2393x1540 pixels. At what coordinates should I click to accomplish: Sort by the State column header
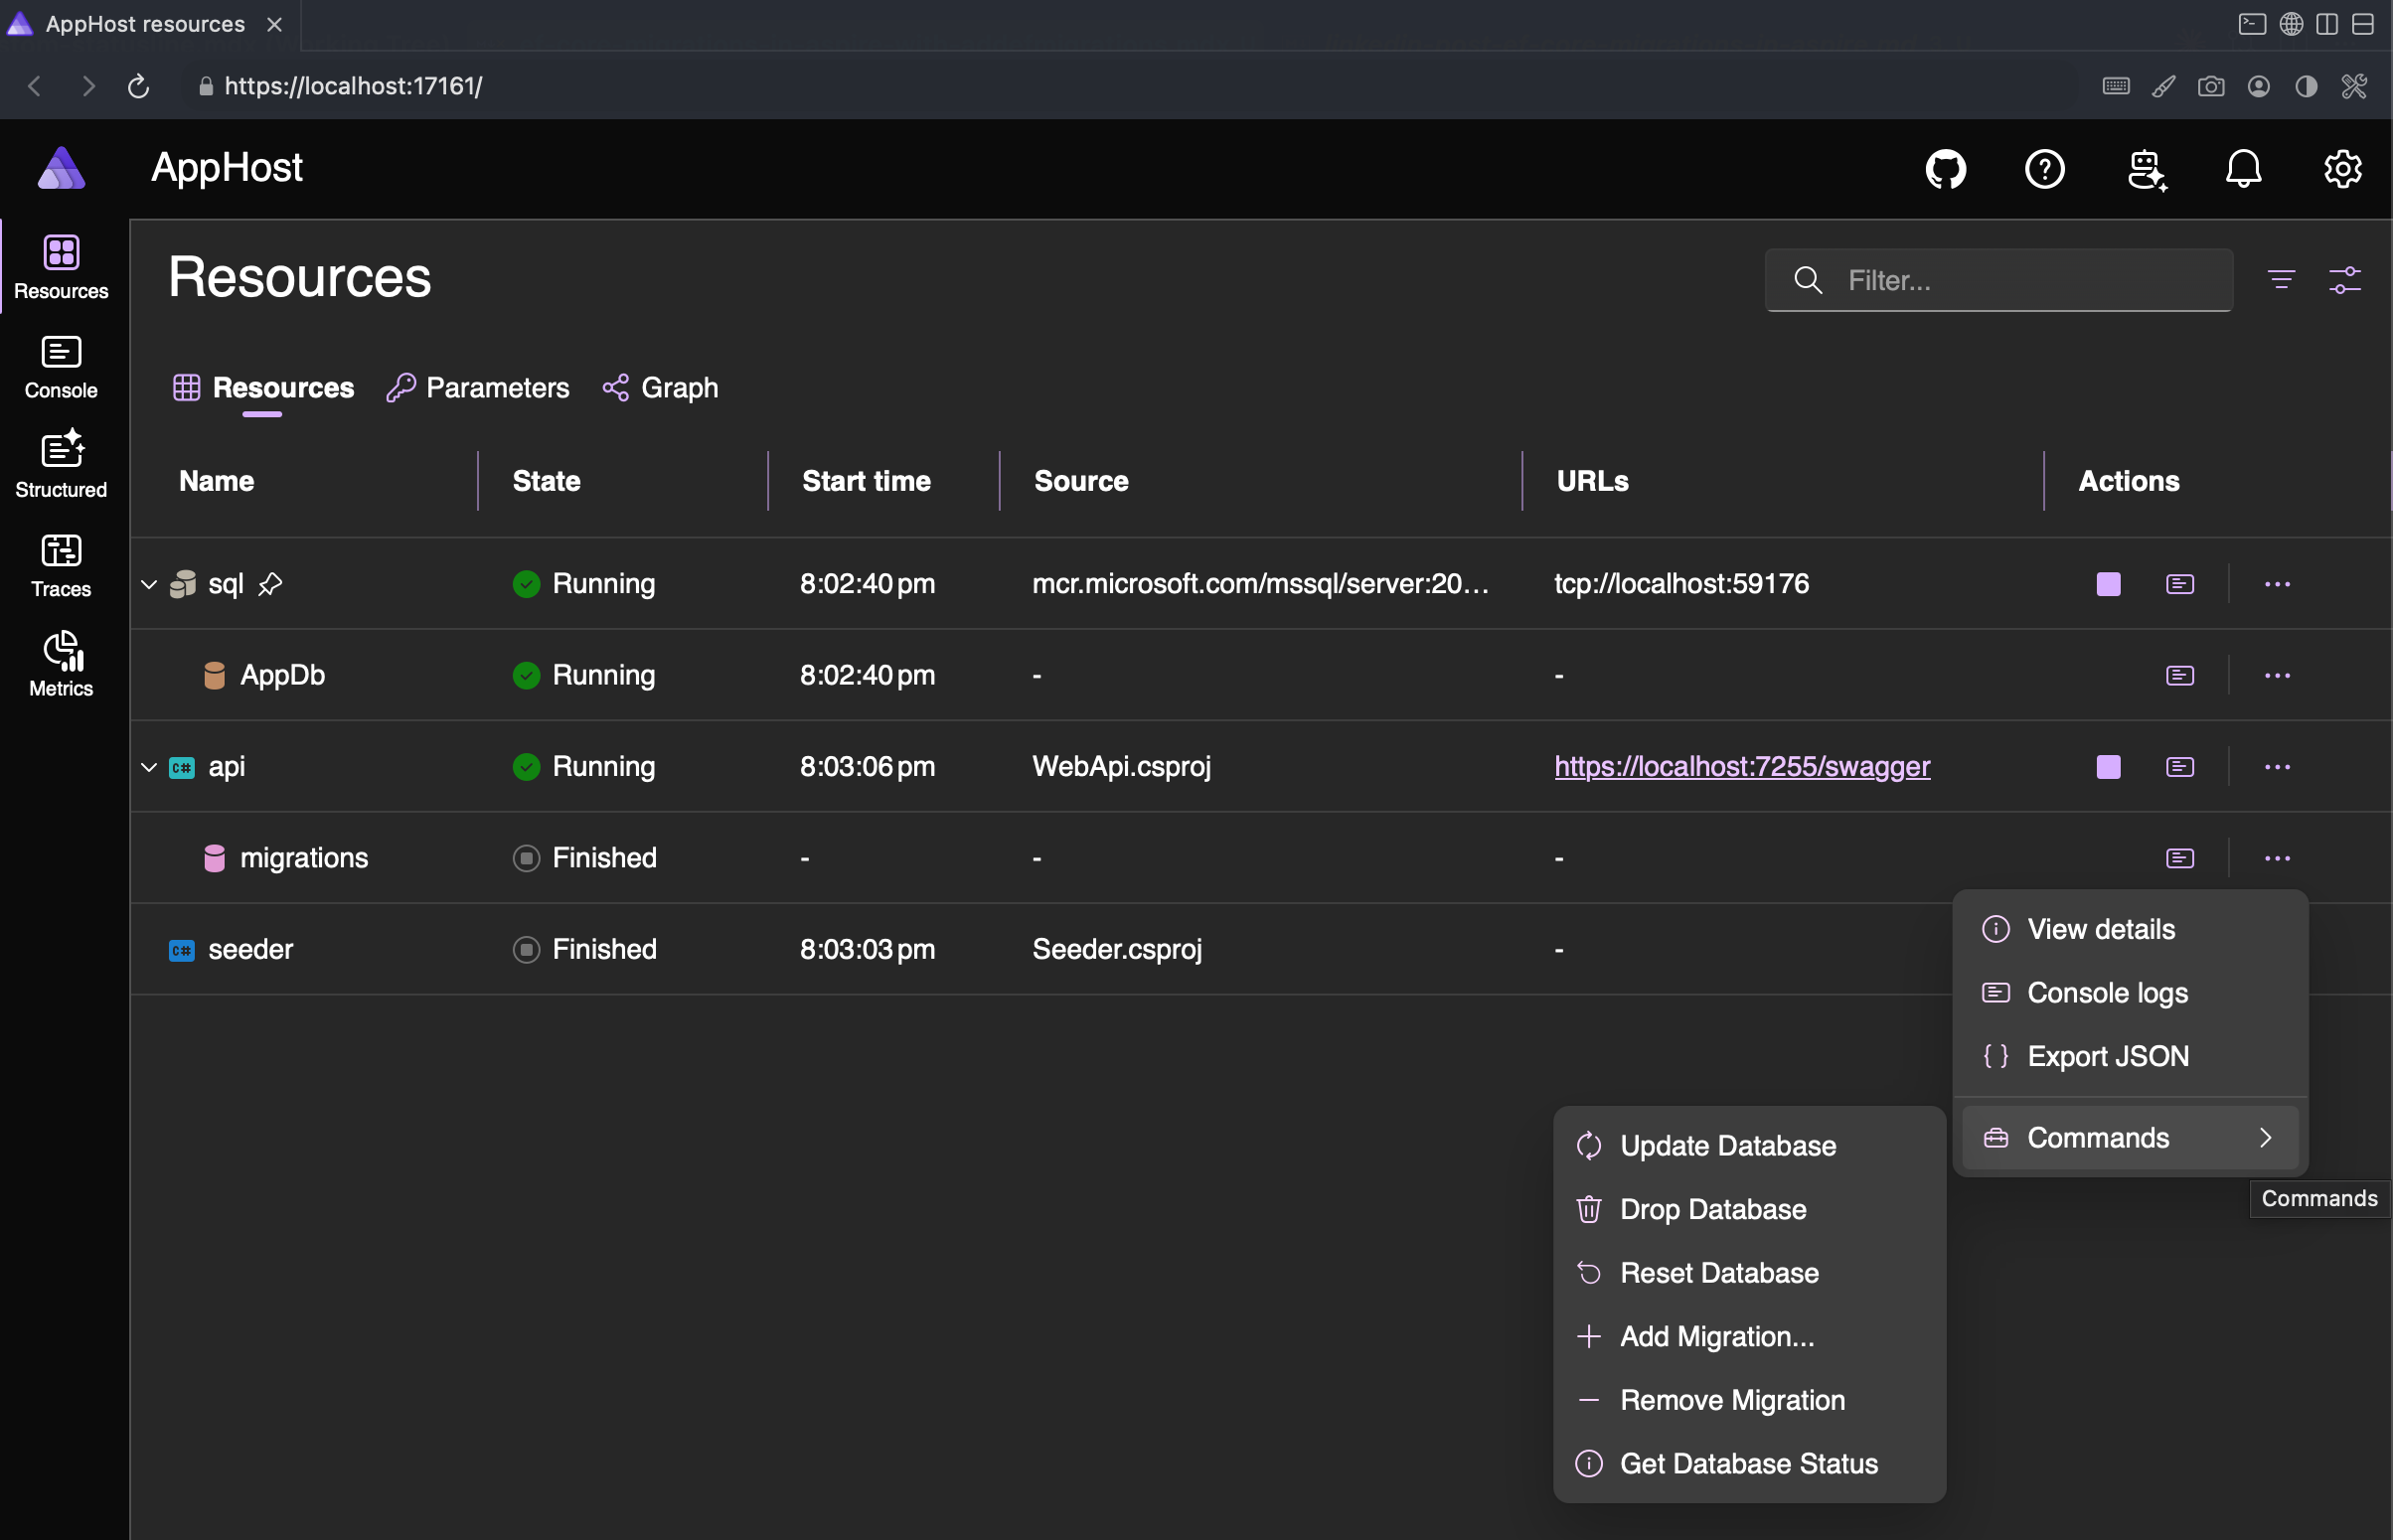click(546, 481)
